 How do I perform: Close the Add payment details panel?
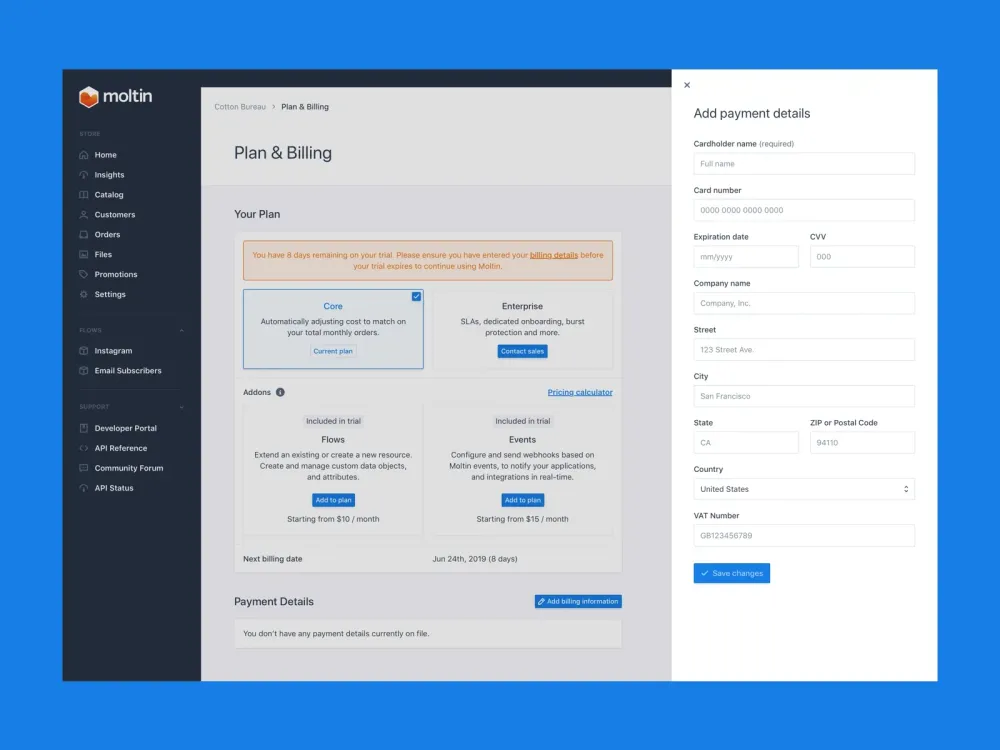(686, 86)
